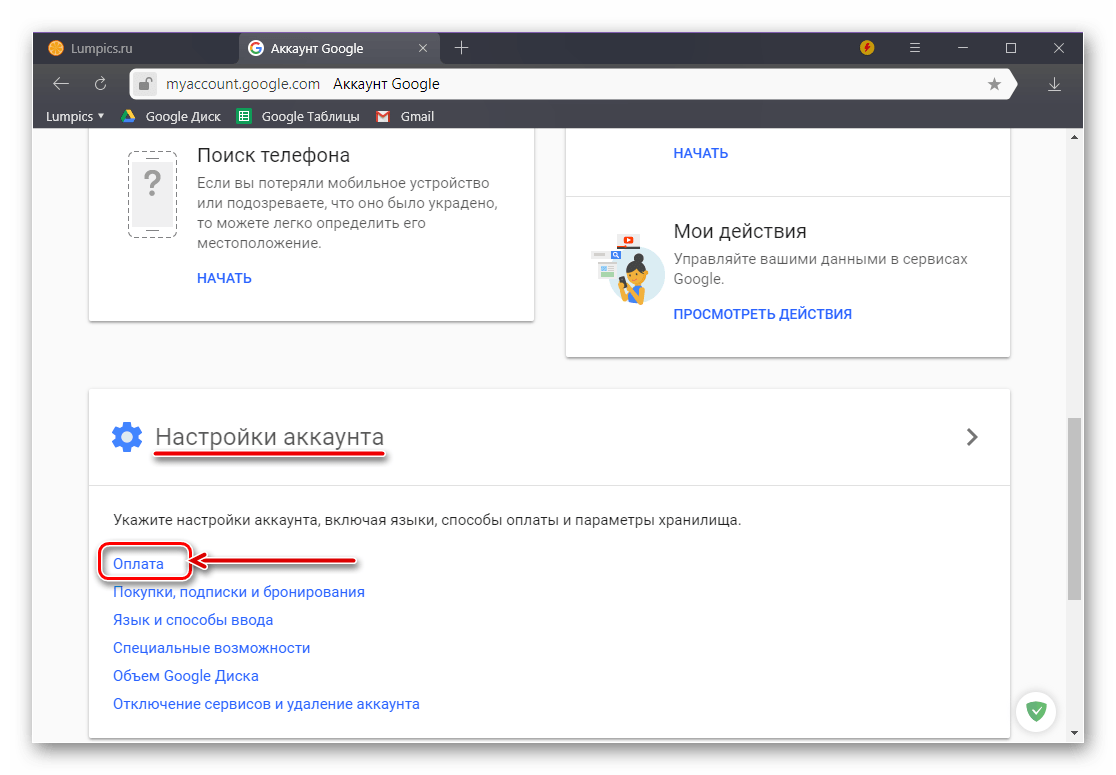
Task: Click the blue gear settings icon
Action: 127,437
